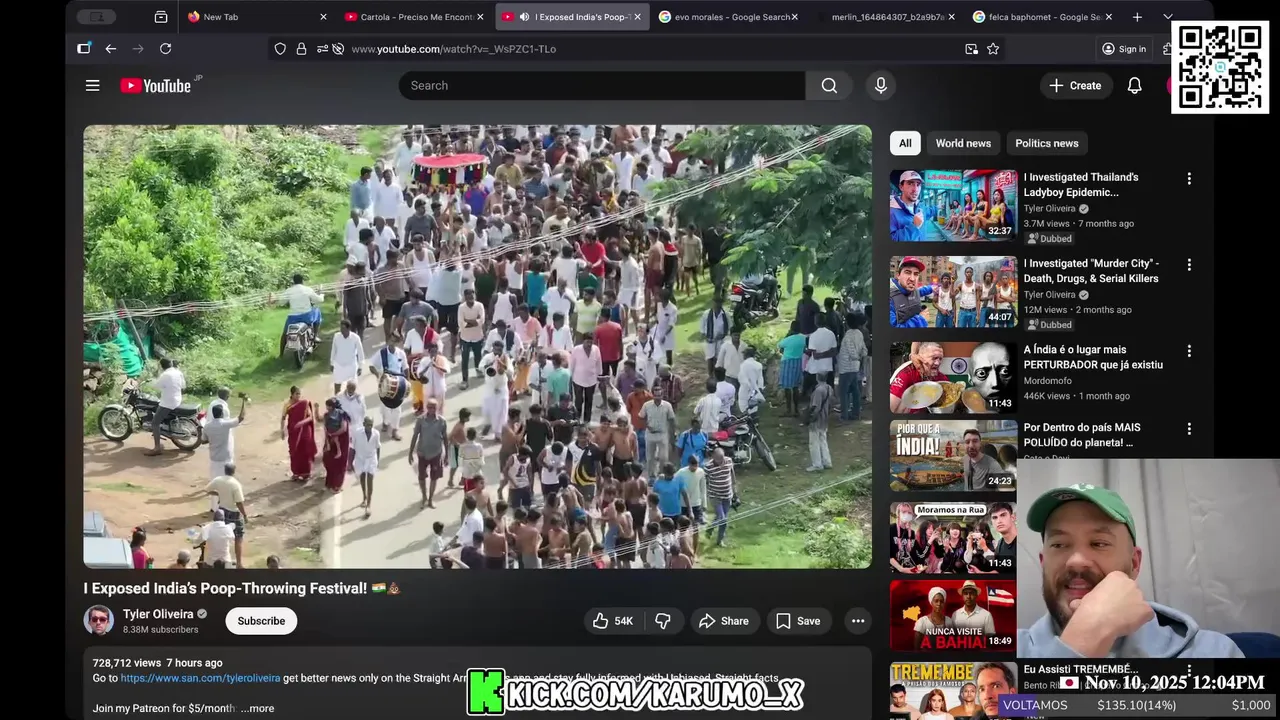Open the san.com/tyleroliveira link
The height and width of the screenshot is (720, 1280).
[200, 678]
